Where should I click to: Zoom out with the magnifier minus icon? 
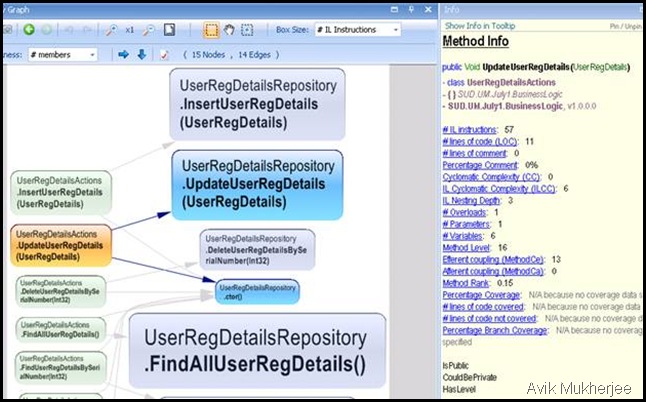(149, 30)
